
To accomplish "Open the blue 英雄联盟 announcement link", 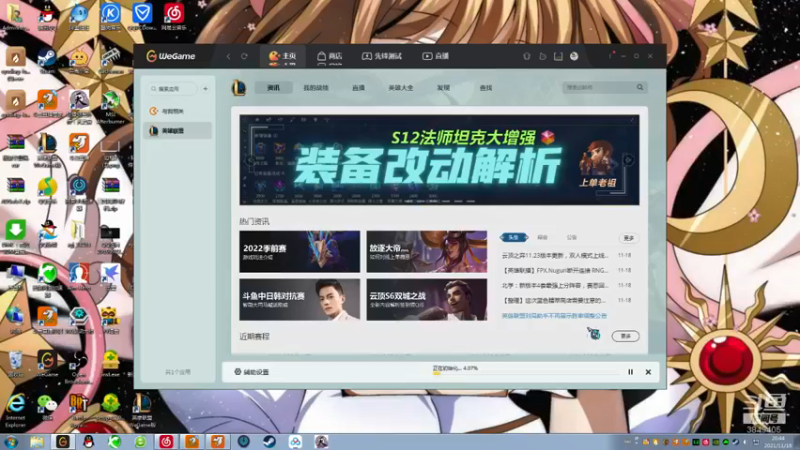I will (554, 316).
